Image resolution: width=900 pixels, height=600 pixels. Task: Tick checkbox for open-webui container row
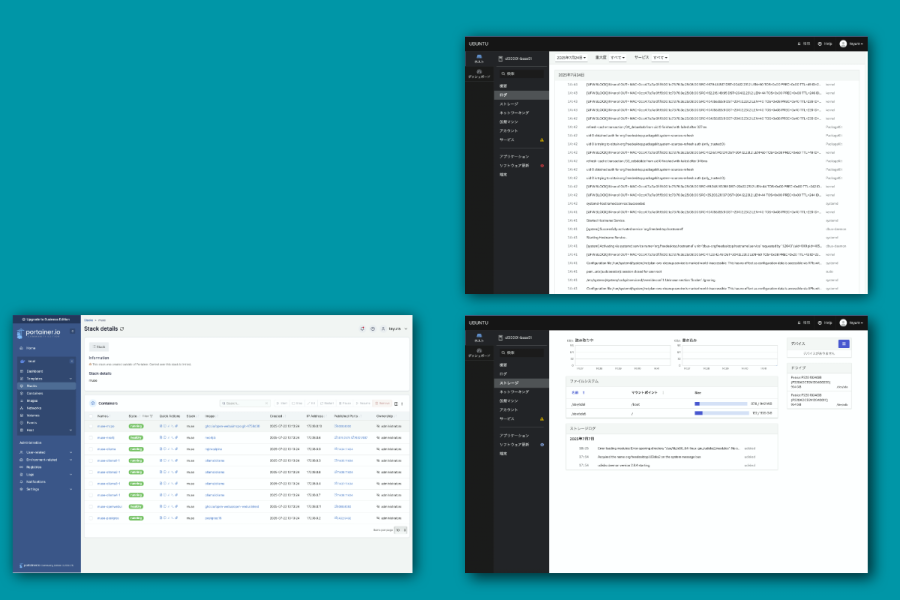point(91,506)
